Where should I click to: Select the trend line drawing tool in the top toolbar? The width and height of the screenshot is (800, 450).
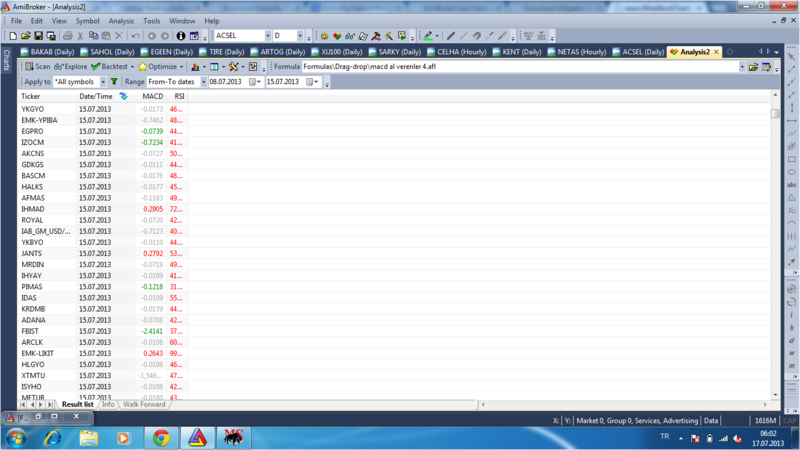[451, 36]
